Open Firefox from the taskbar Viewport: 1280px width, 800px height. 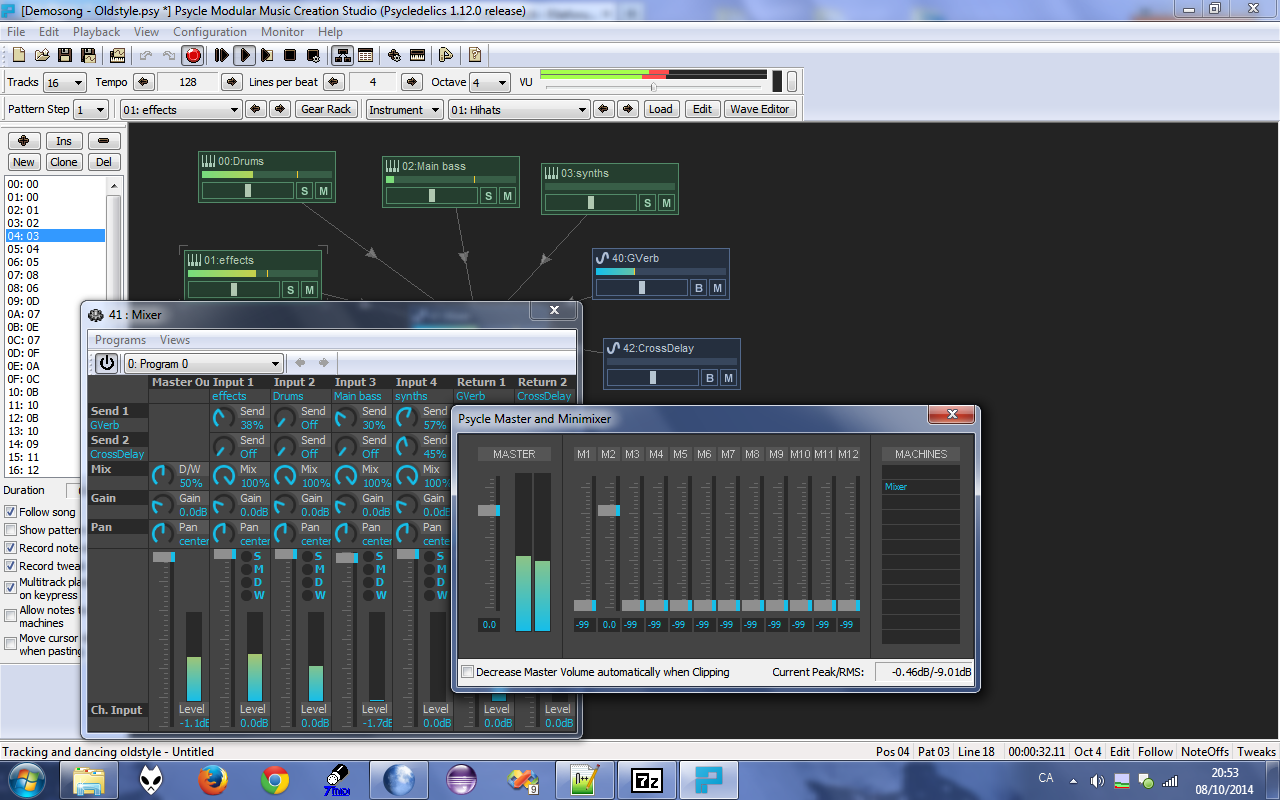coord(213,779)
